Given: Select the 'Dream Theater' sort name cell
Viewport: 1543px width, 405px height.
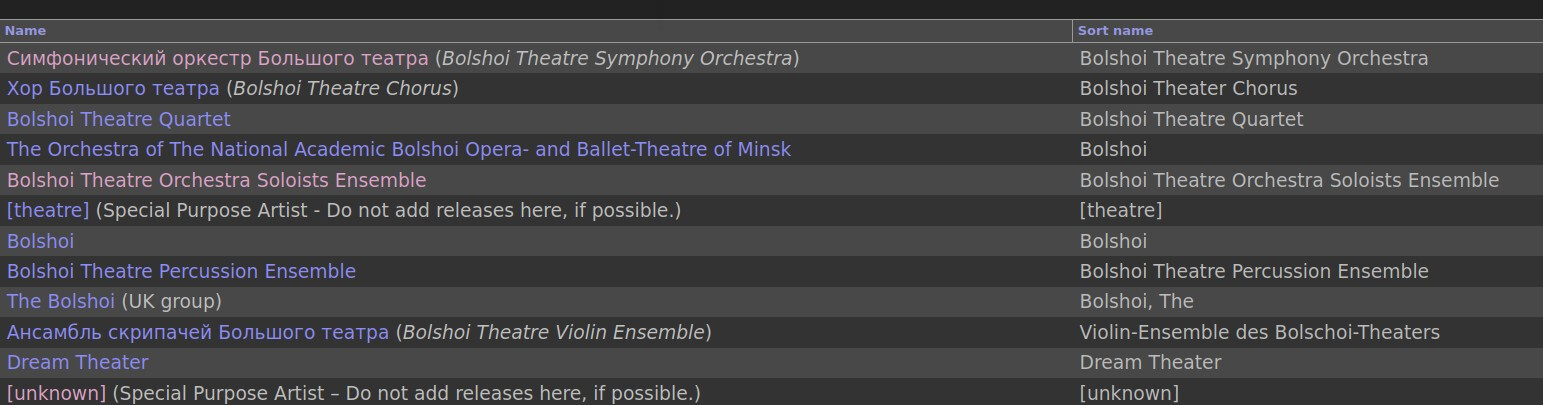Looking at the screenshot, I should click(x=1150, y=362).
